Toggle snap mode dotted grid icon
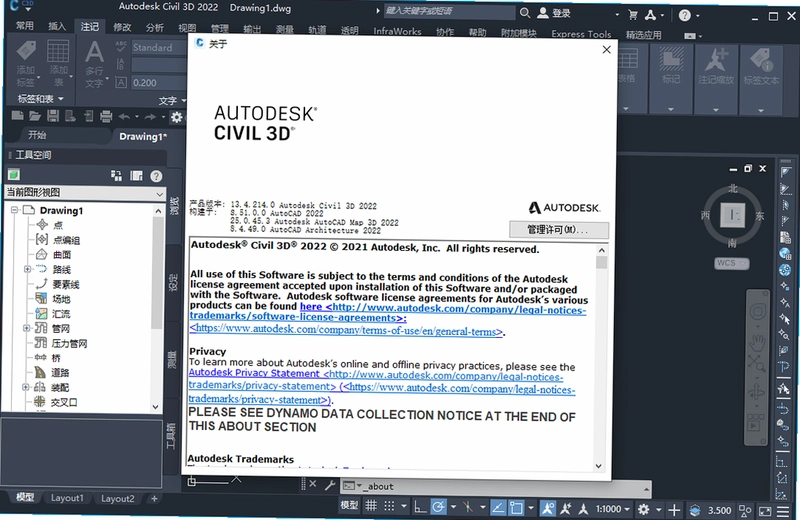 coord(389,506)
